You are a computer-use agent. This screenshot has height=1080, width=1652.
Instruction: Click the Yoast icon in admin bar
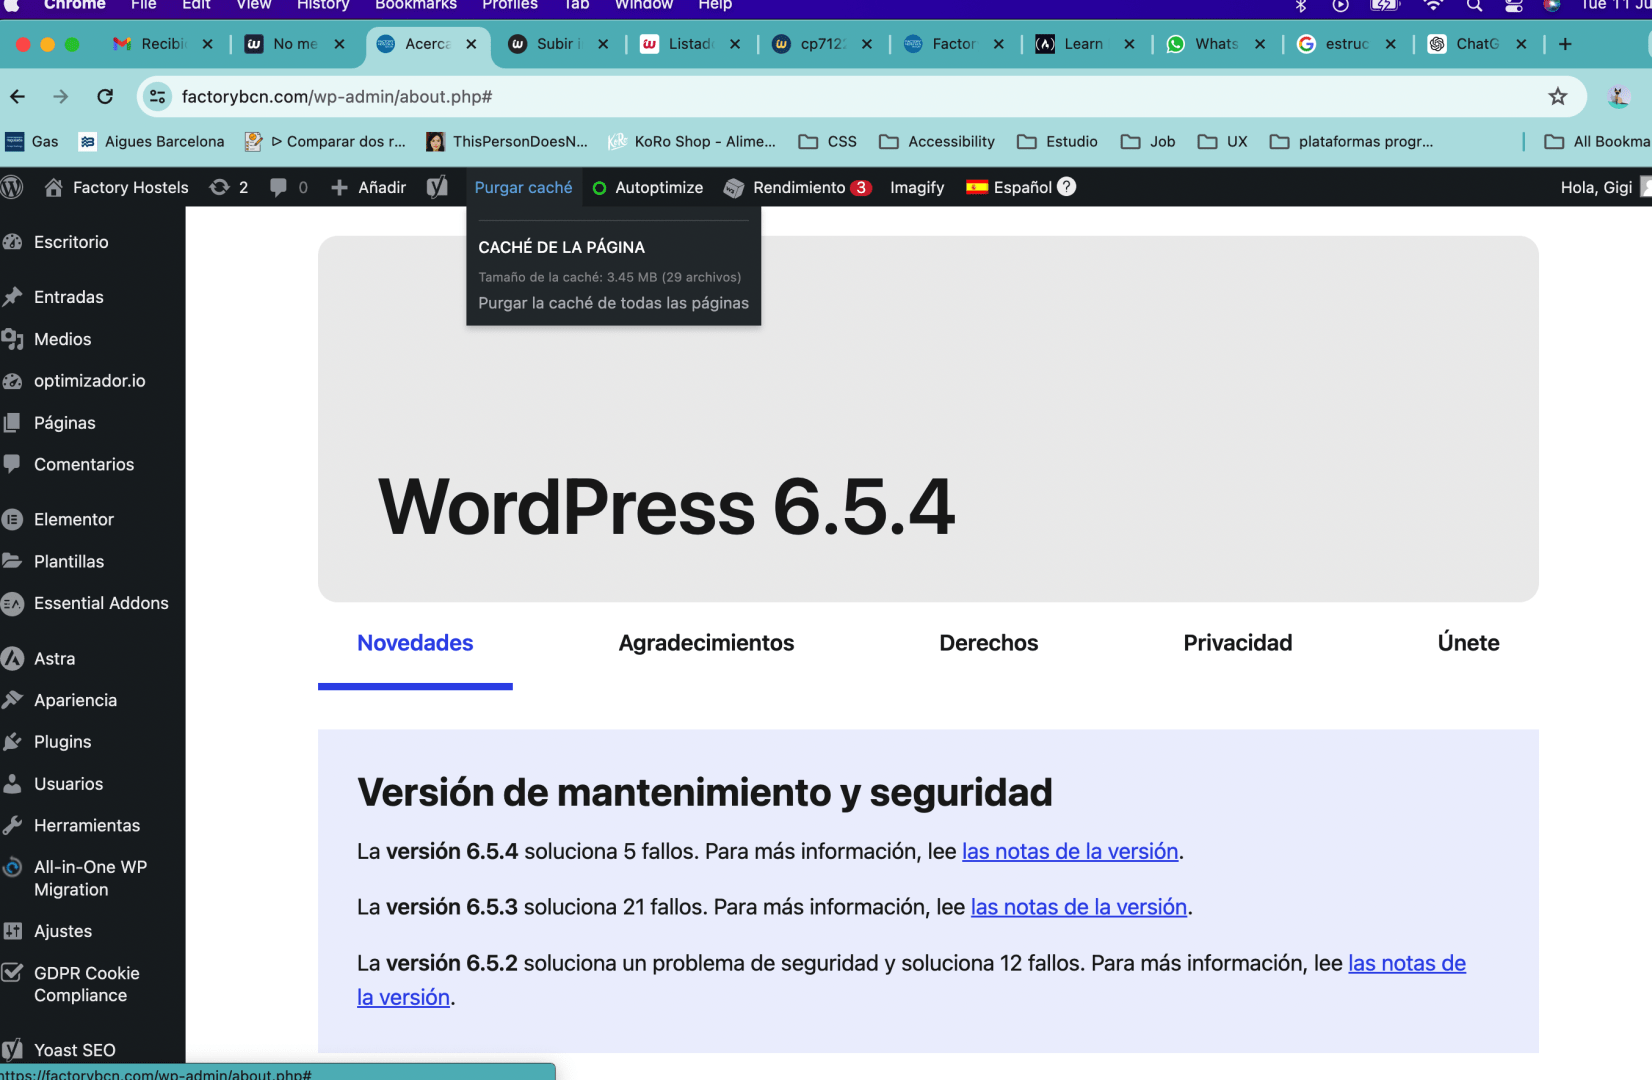pyautogui.click(x=437, y=187)
